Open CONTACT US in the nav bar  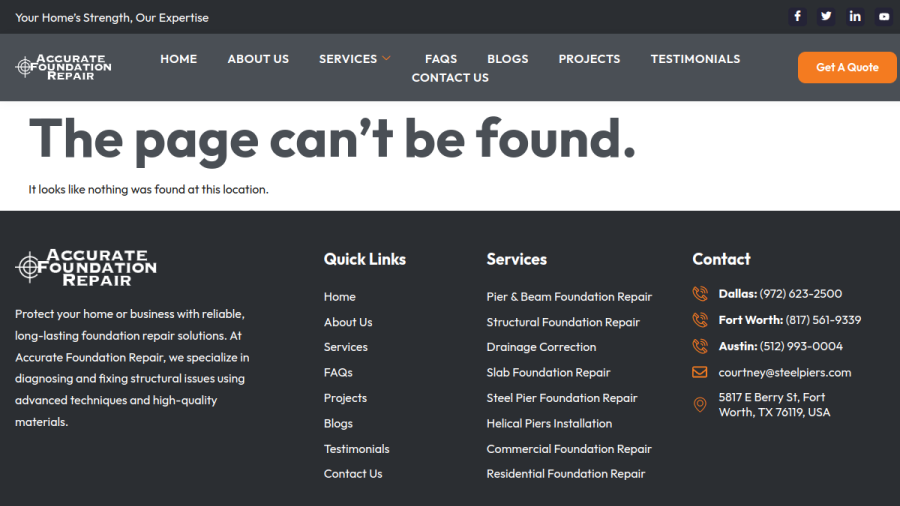coord(450,77)
